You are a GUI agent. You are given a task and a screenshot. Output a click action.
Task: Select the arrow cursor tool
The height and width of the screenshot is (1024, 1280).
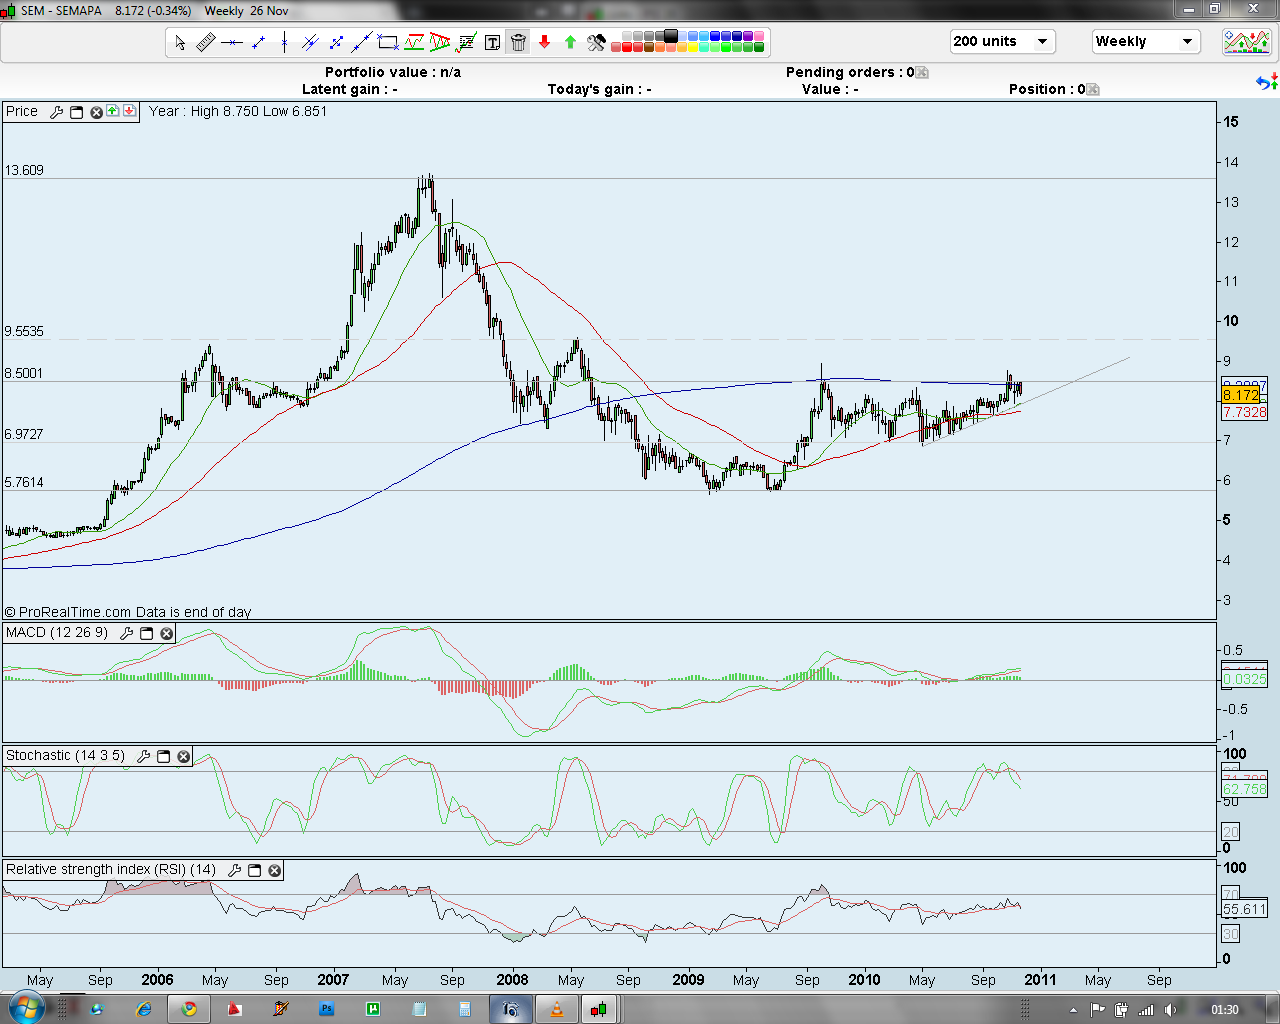pyautogui.click(x=180, y=42)
